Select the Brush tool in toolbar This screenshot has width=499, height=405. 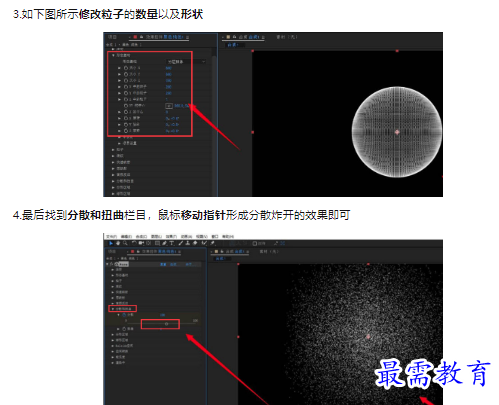pos(180,243)
